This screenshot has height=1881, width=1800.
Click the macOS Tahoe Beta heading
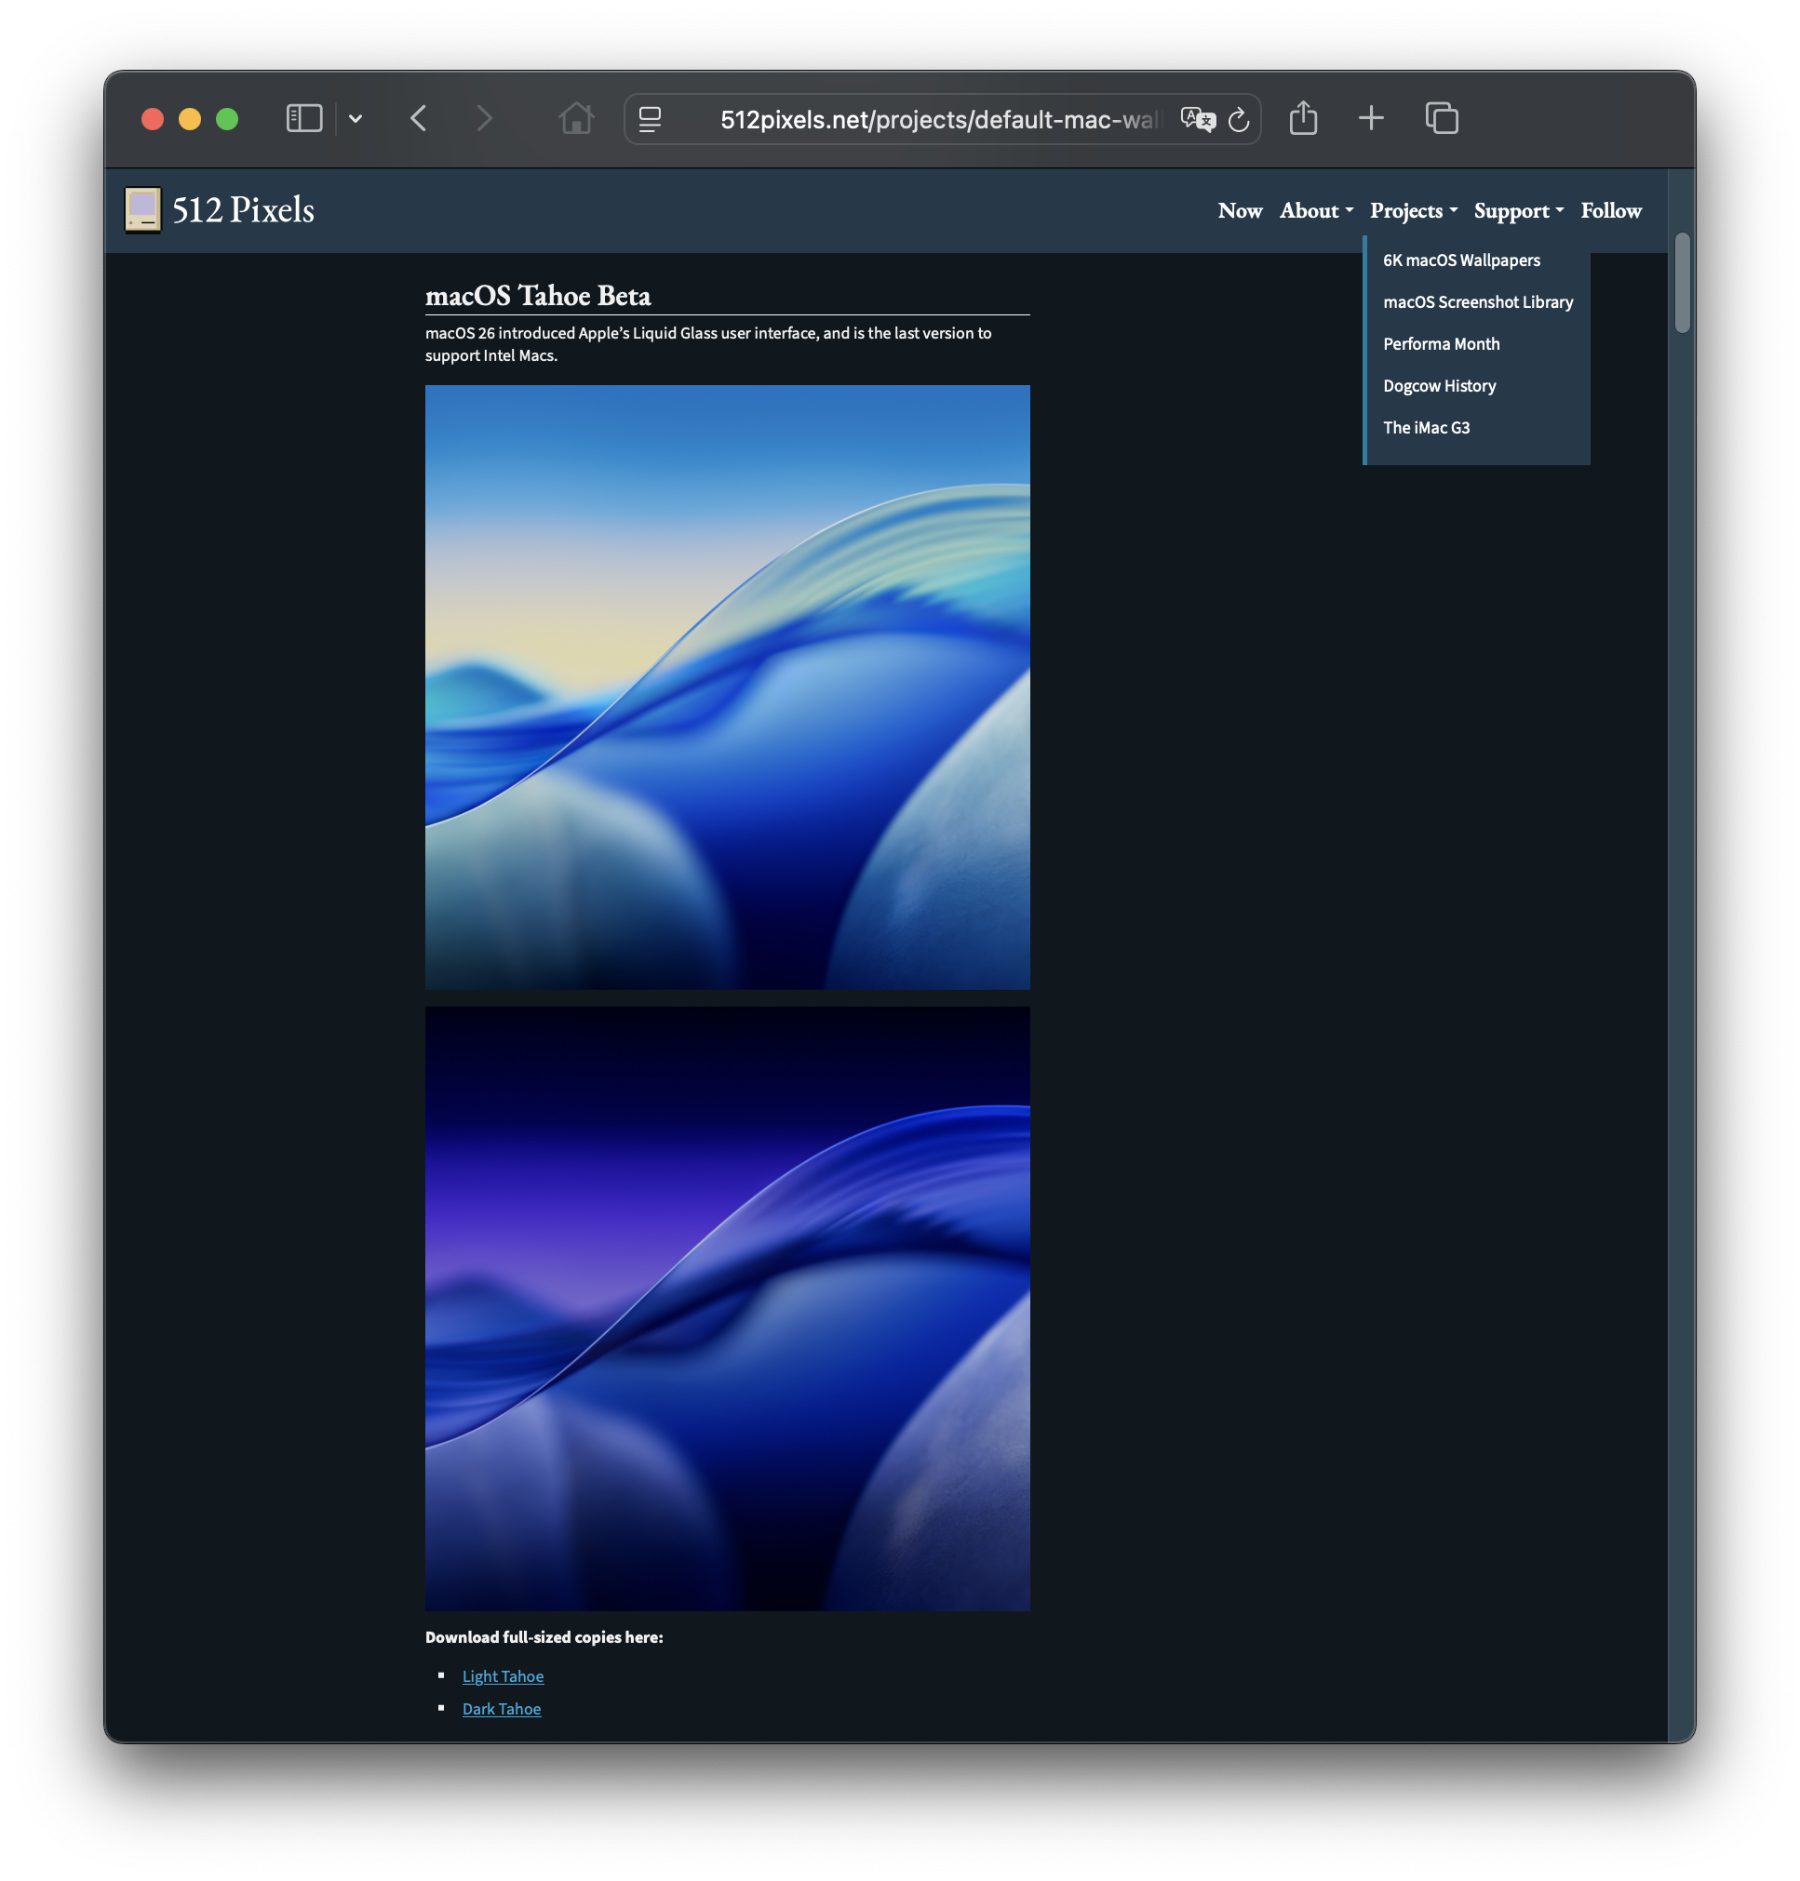[538, 296]
